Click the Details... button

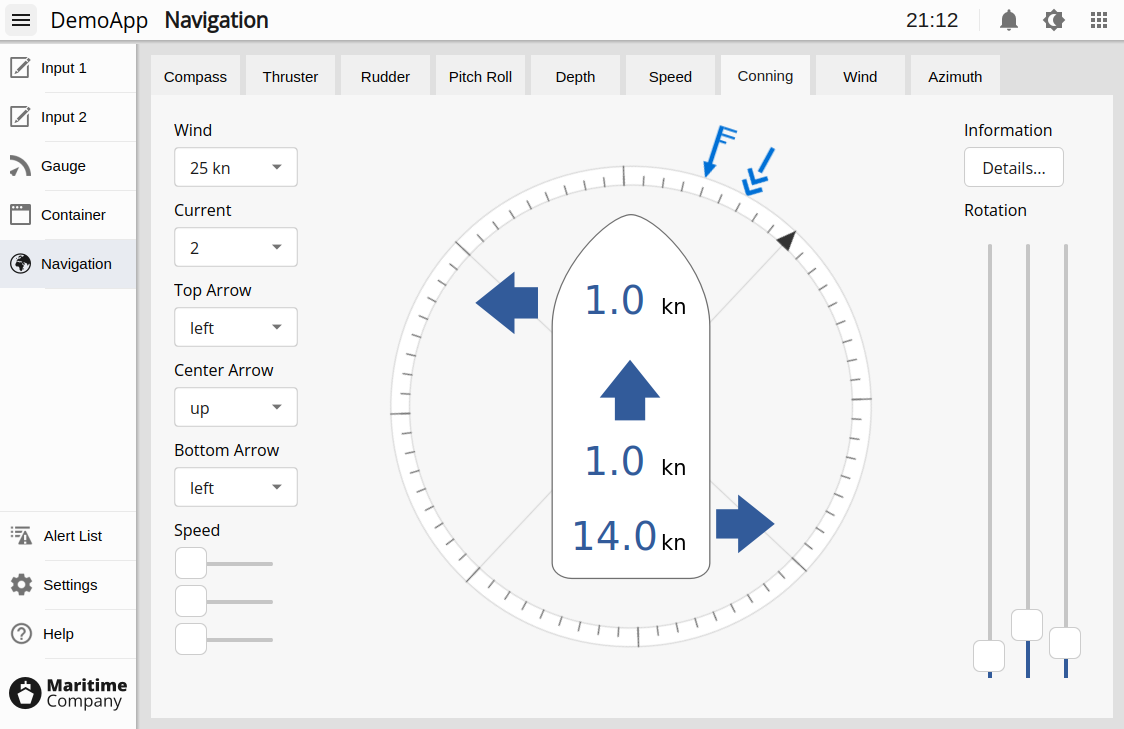[x=1013, y=168]
